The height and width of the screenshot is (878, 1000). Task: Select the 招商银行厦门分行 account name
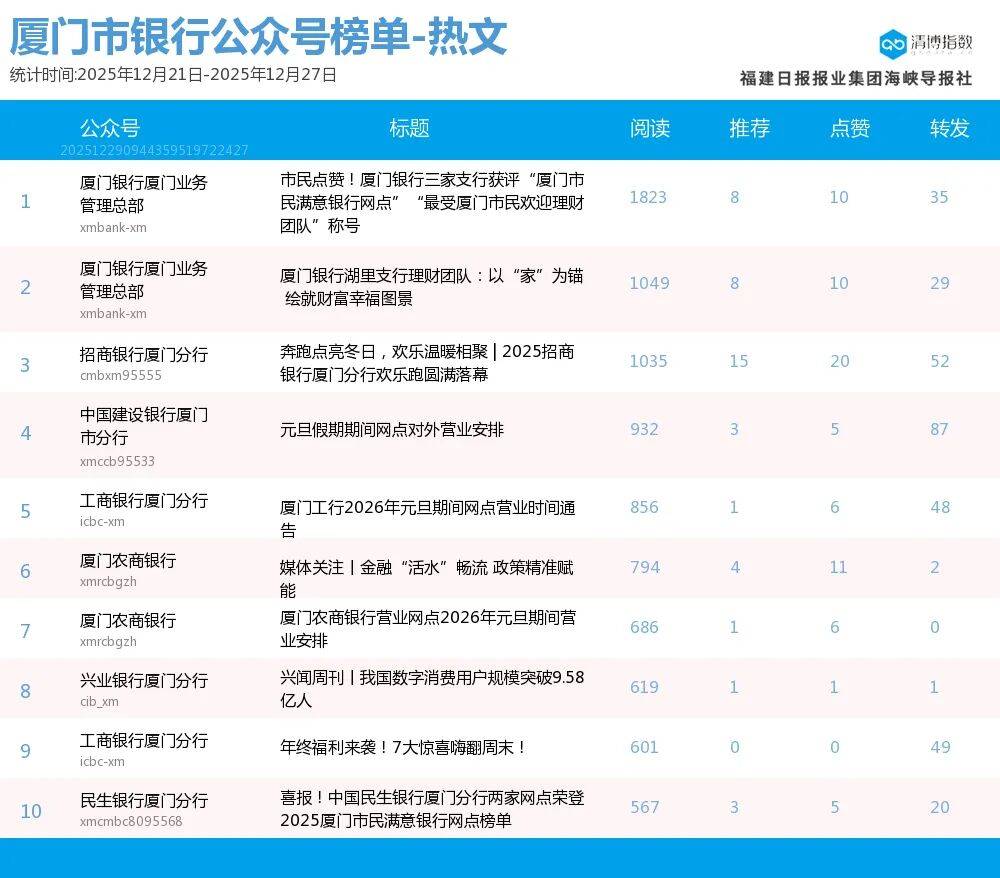click(x=144, y=355)
